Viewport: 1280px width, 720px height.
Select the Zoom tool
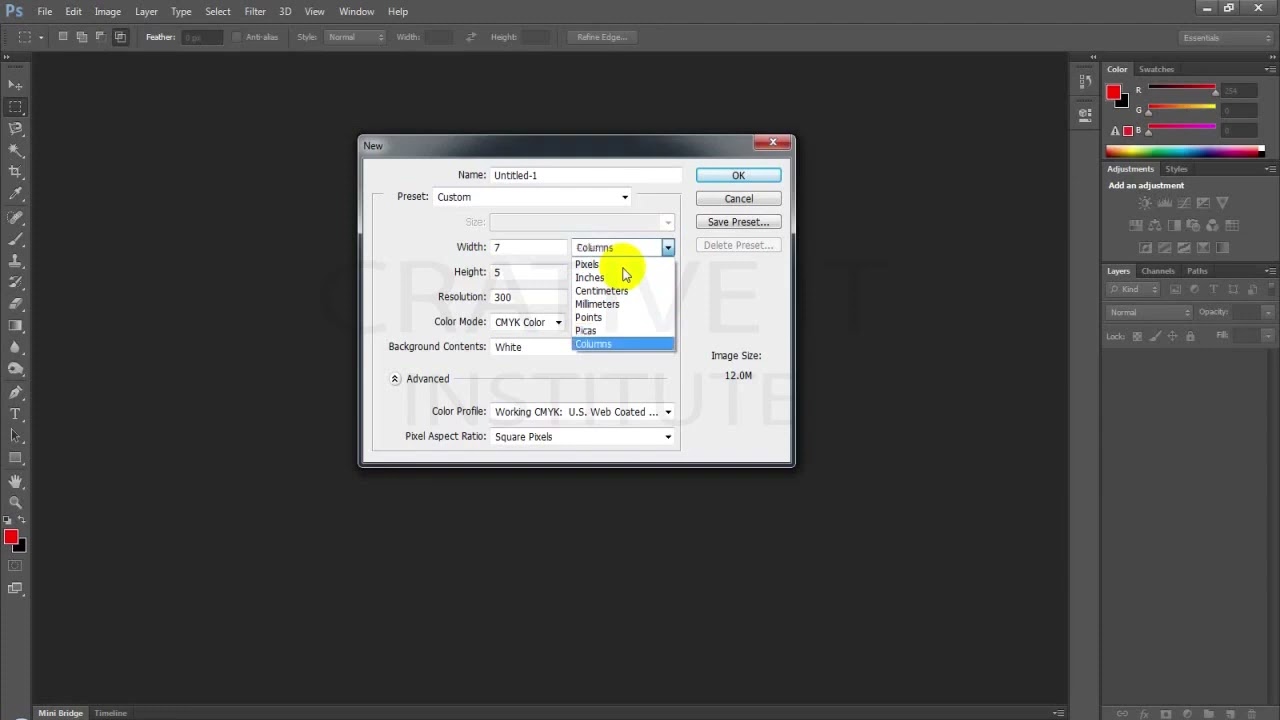click(15, 503)
